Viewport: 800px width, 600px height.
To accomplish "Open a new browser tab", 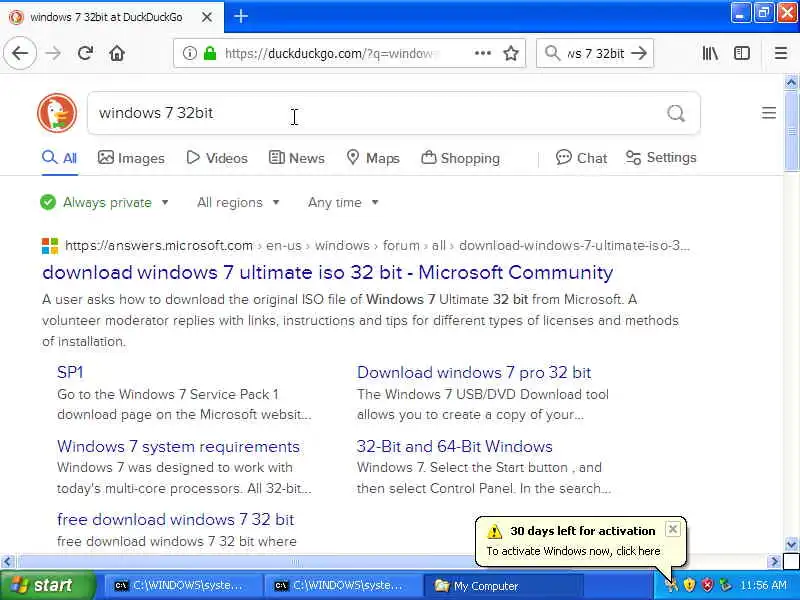I will pos(241,17).
